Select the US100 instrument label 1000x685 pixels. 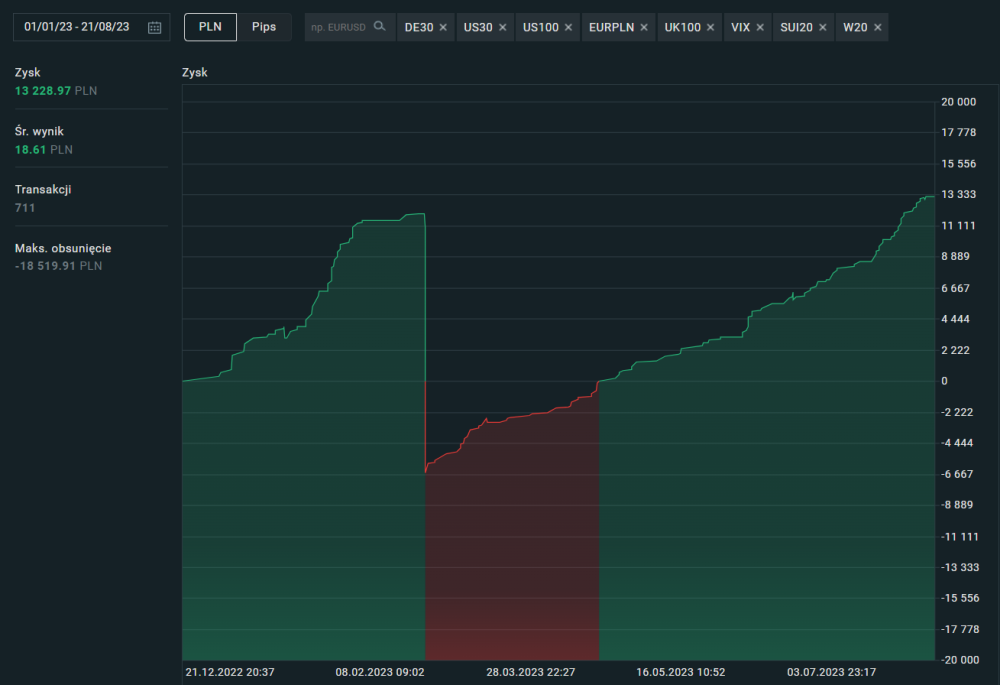(x=541, y=27)
